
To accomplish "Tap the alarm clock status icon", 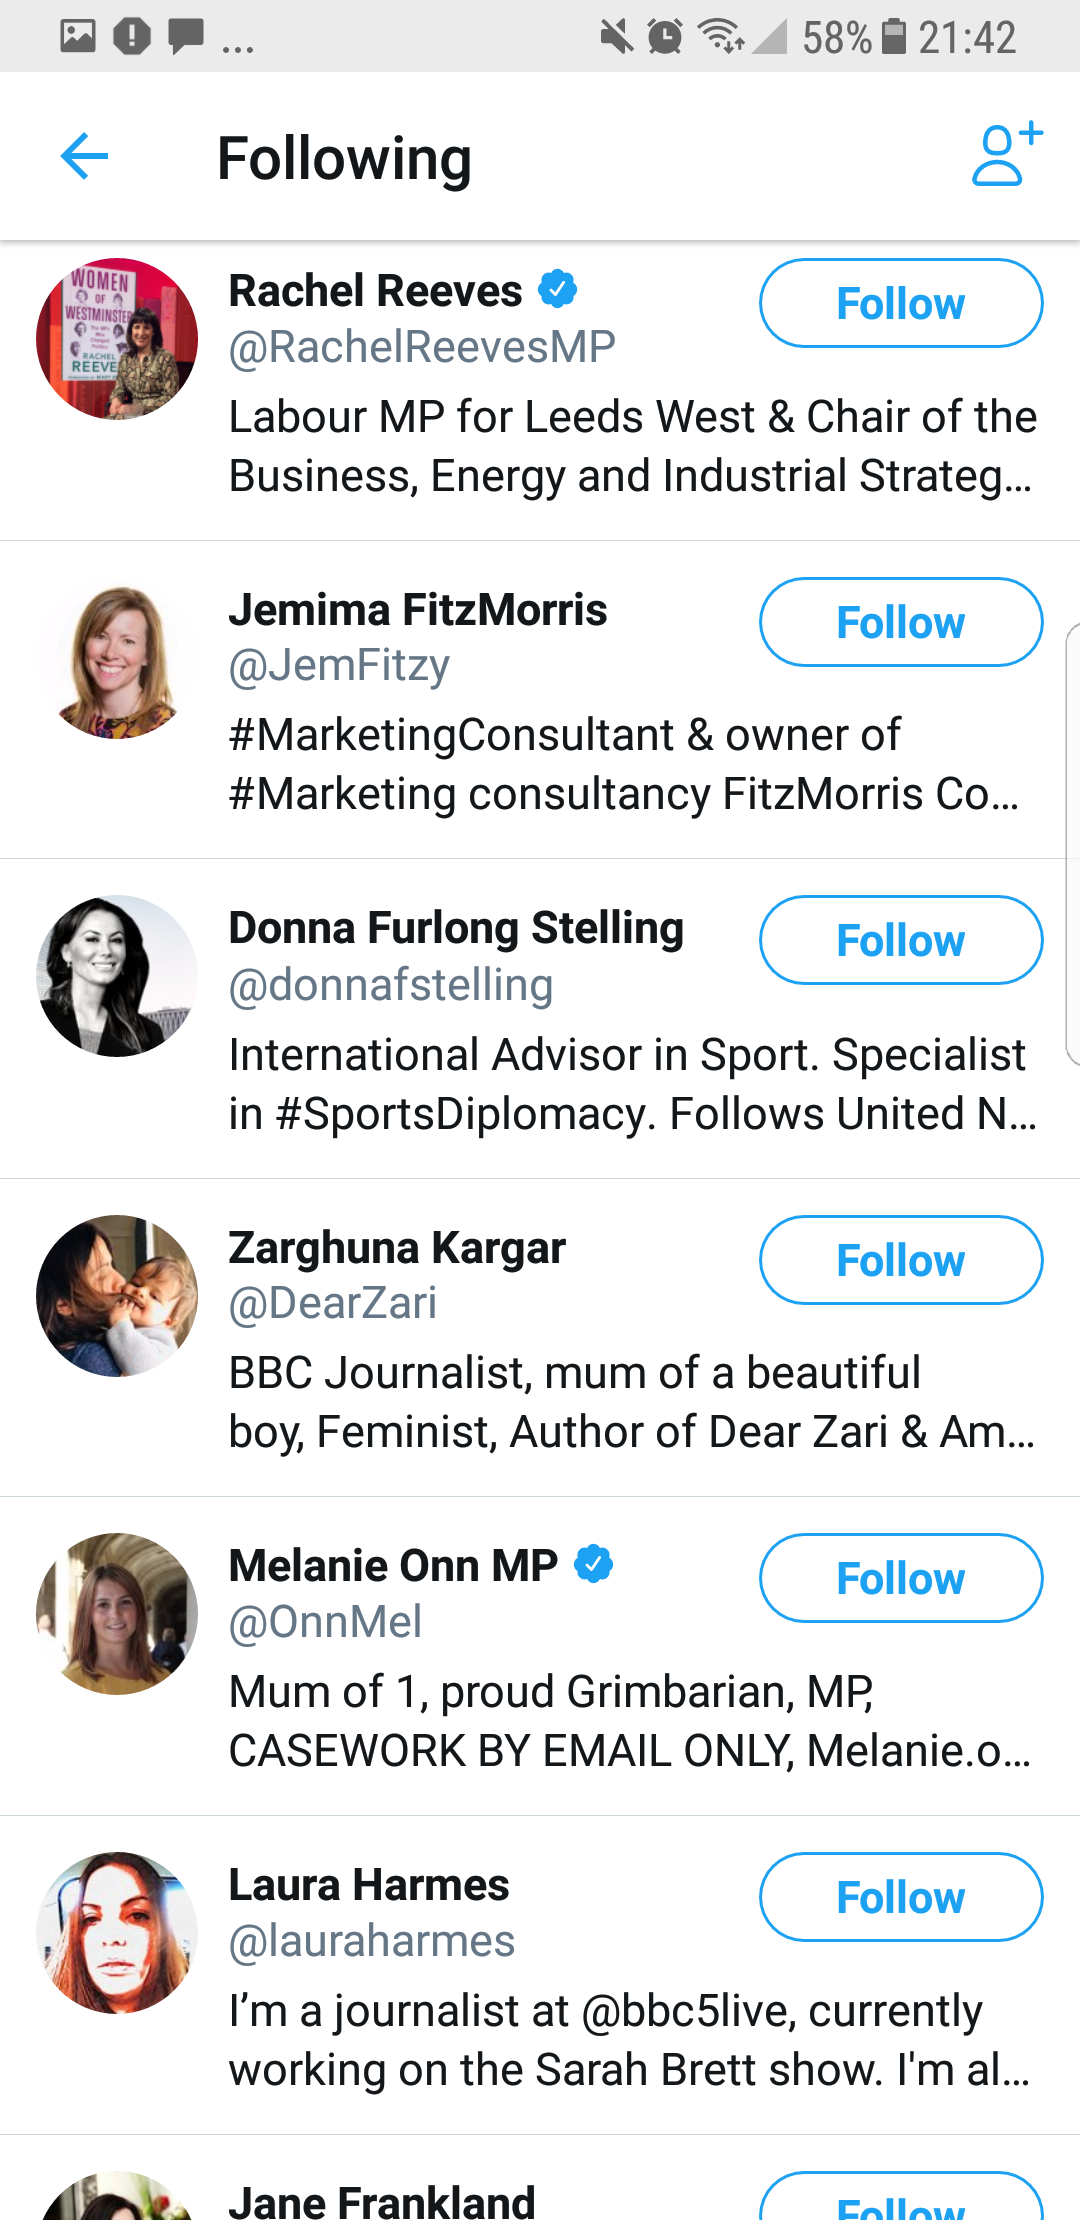I will coord(665,37).
